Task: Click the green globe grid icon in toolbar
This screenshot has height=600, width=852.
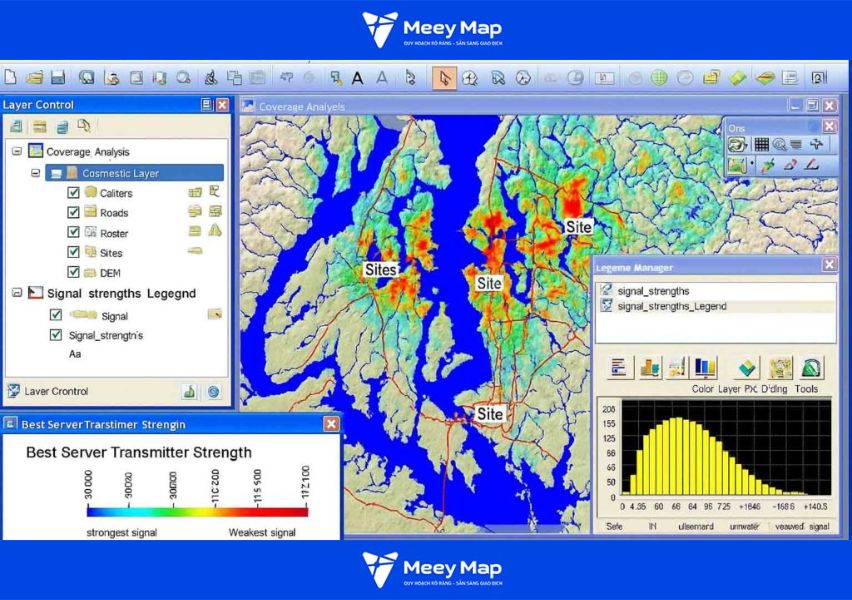Action: click(659, 78)
